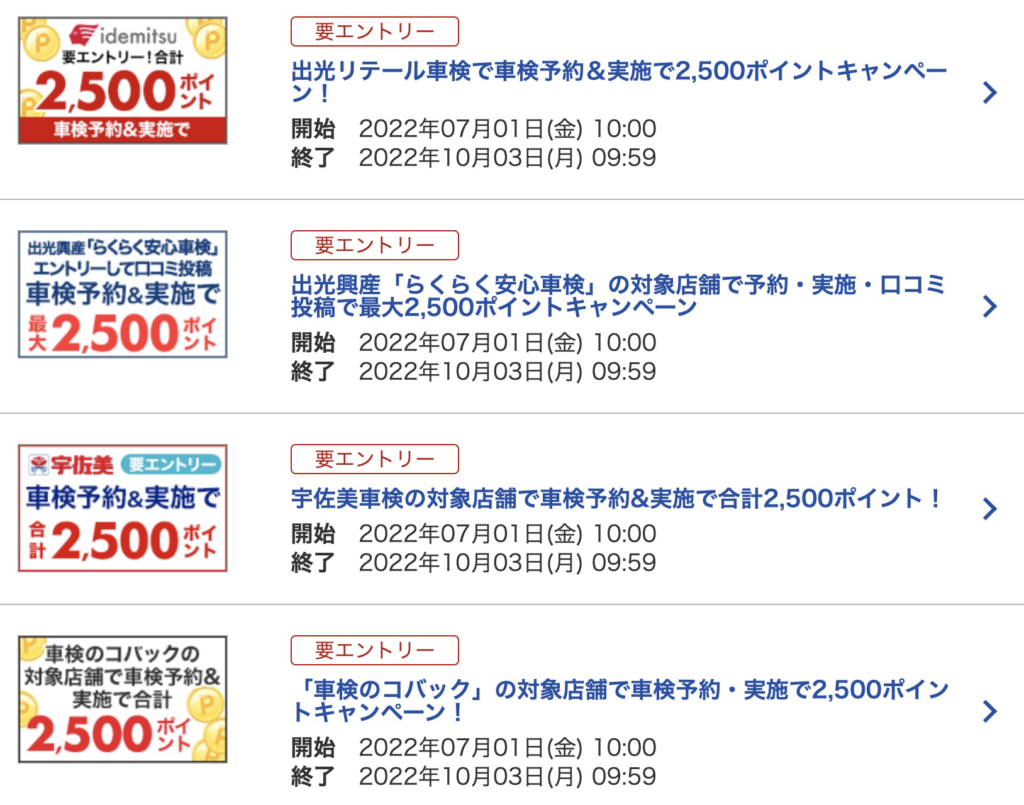The width and height of the screenshot is (1024, 805).
Task: Open 出光興産「らくらく安心車検」campaign title link
Action: [618, 295]
